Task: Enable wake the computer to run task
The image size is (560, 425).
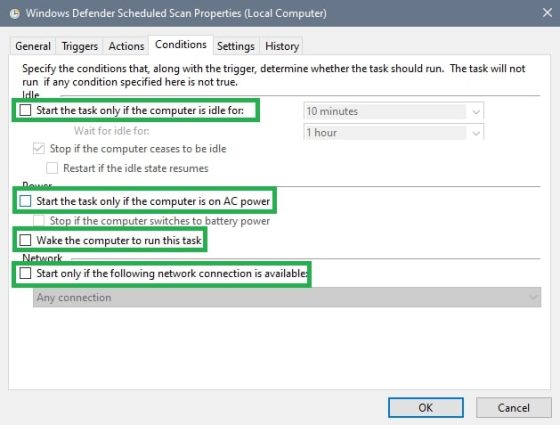Action: pyautogui.click(x=25, y=240)
